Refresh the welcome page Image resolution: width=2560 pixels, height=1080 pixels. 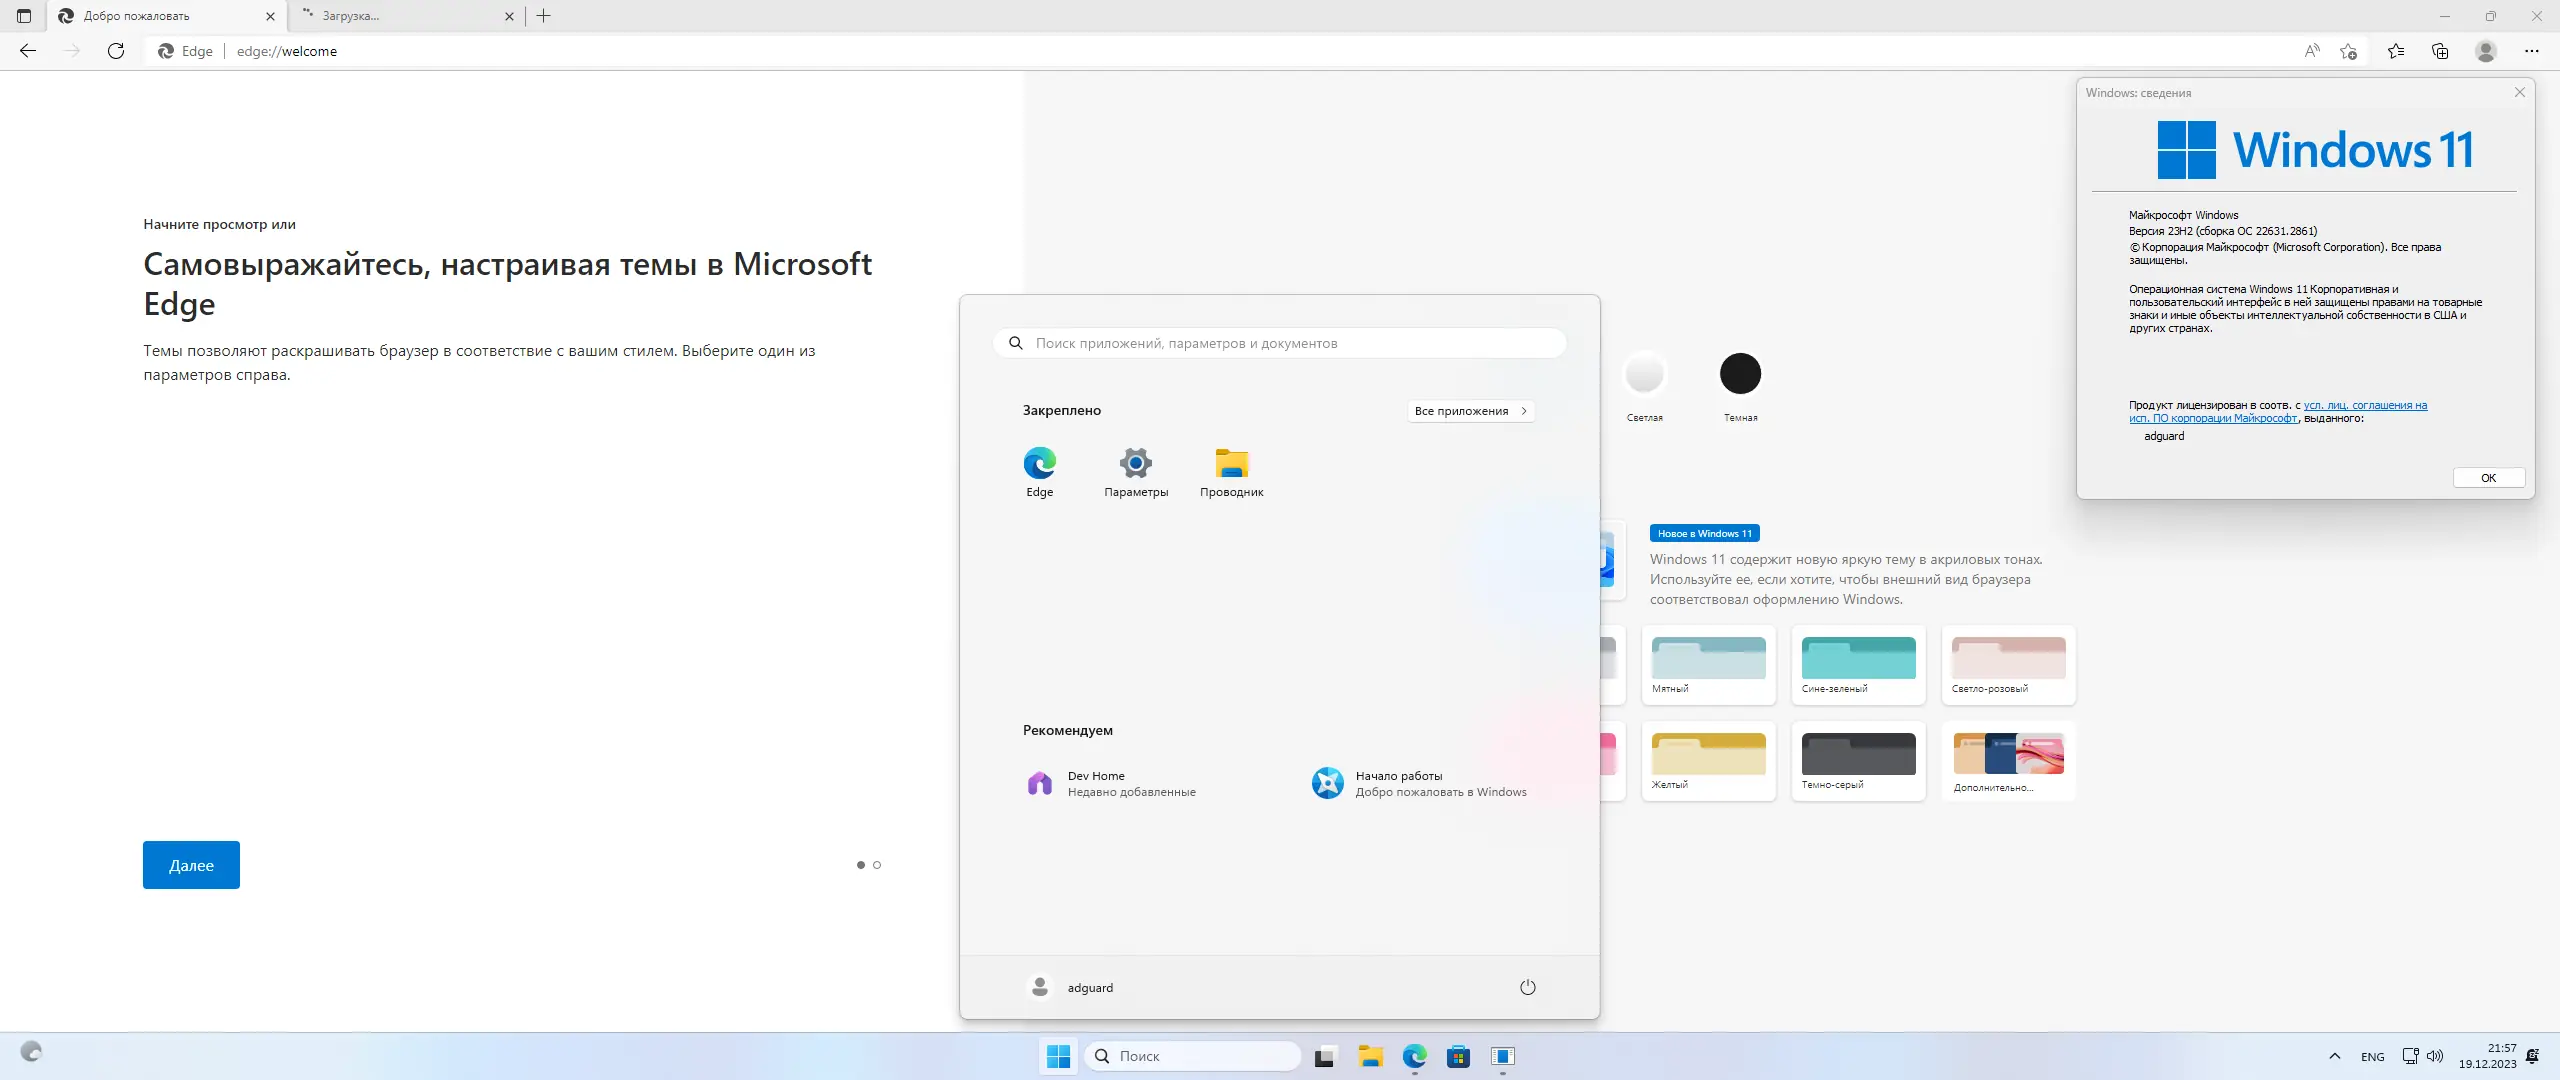click(116, 51)
